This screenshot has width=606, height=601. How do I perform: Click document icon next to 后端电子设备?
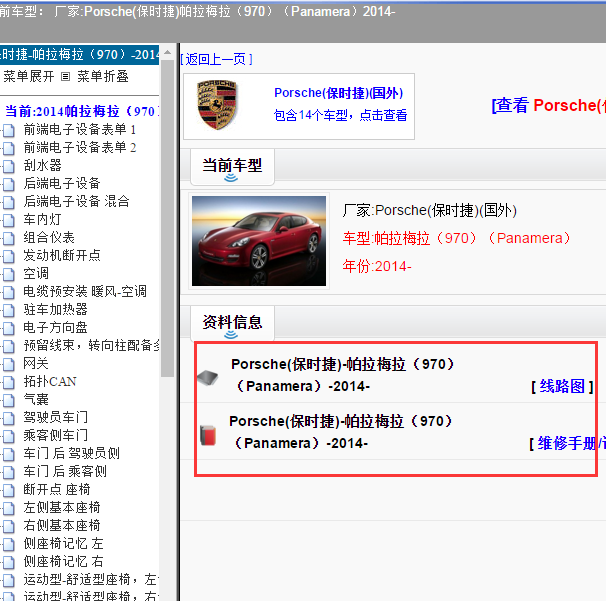coord(9,184)
